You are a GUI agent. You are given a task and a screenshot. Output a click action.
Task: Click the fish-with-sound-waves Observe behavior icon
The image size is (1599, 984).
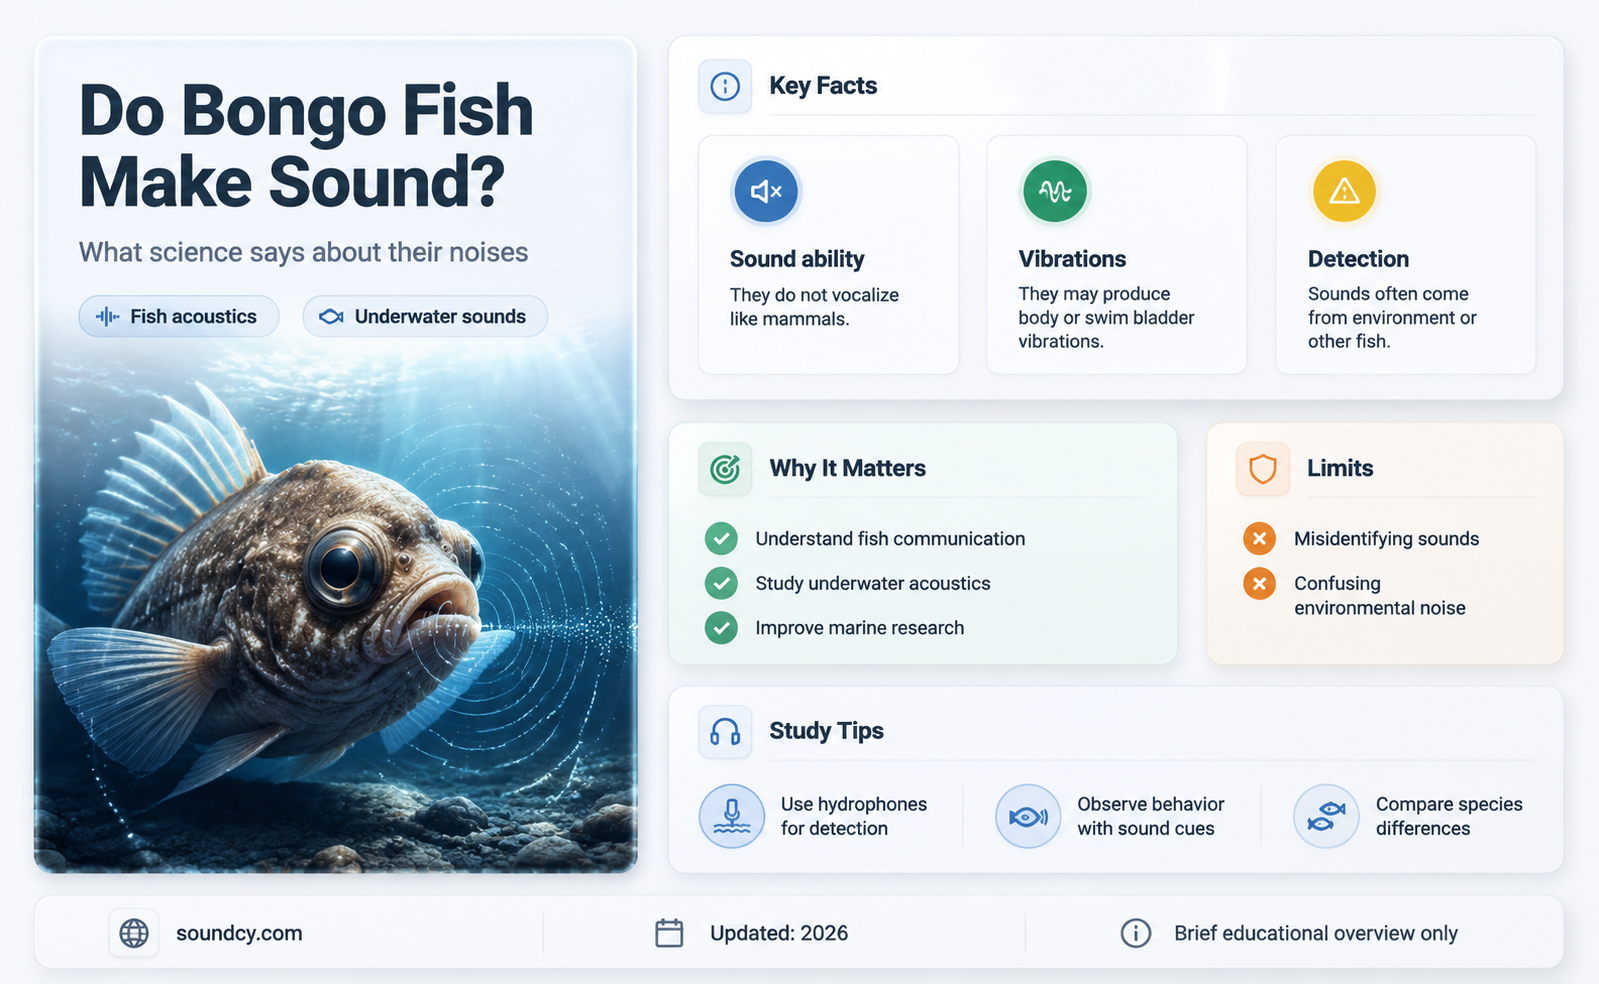[x=1028, y=816]
